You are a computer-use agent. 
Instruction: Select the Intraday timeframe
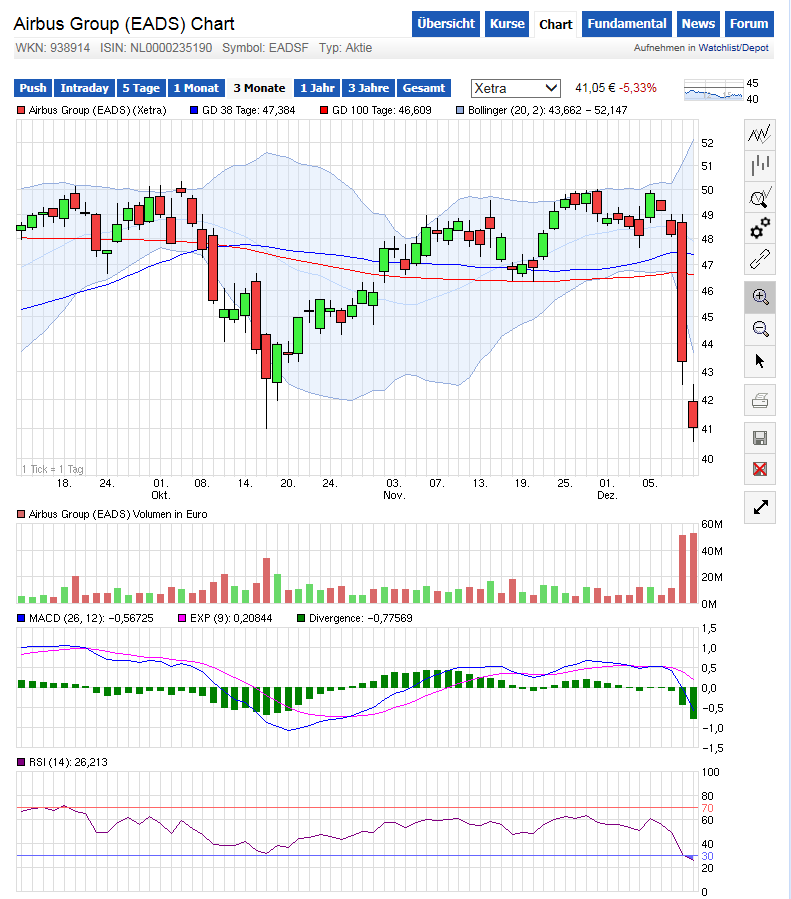[x=84, y=88]
